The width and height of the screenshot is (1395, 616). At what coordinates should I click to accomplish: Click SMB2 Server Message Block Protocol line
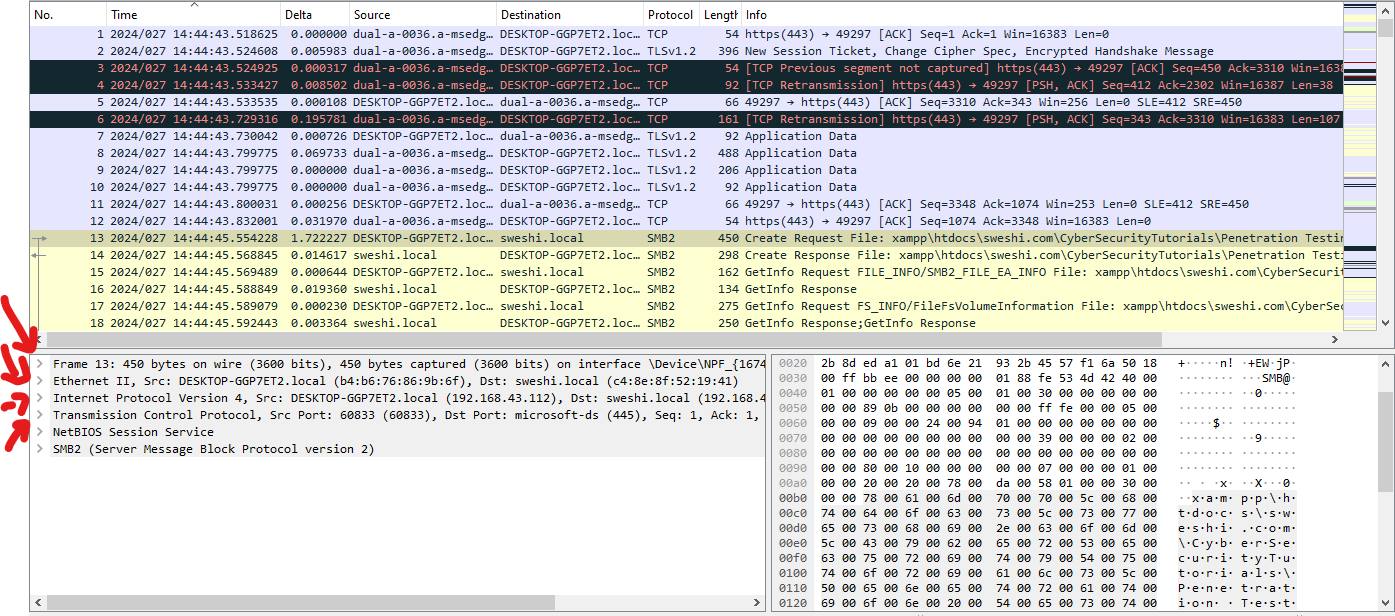(213, 449)
